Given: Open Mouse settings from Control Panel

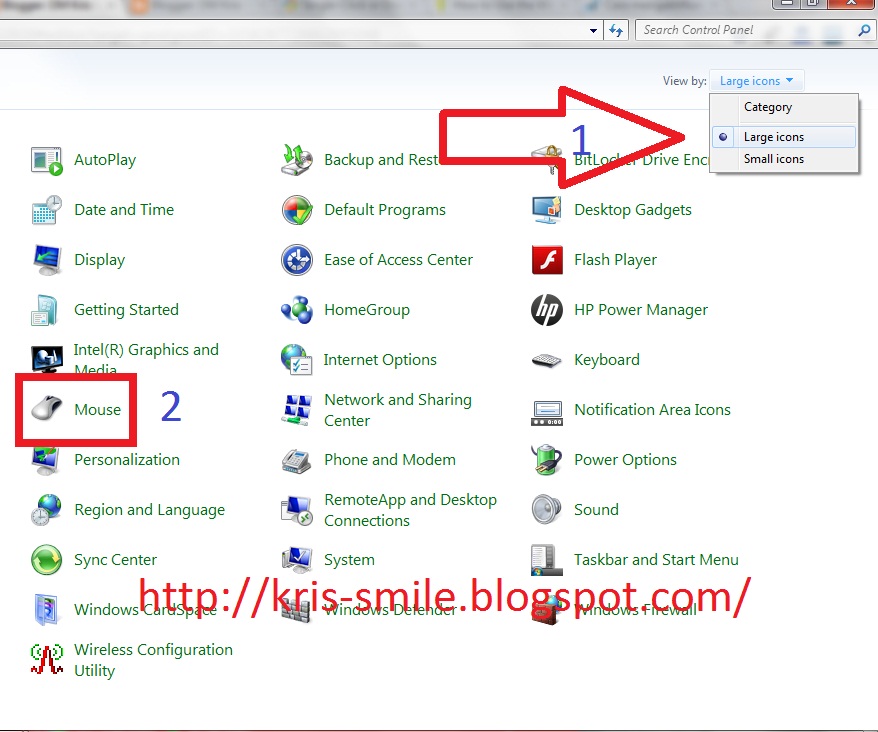Looking at the screenshot, I should 97,409.
